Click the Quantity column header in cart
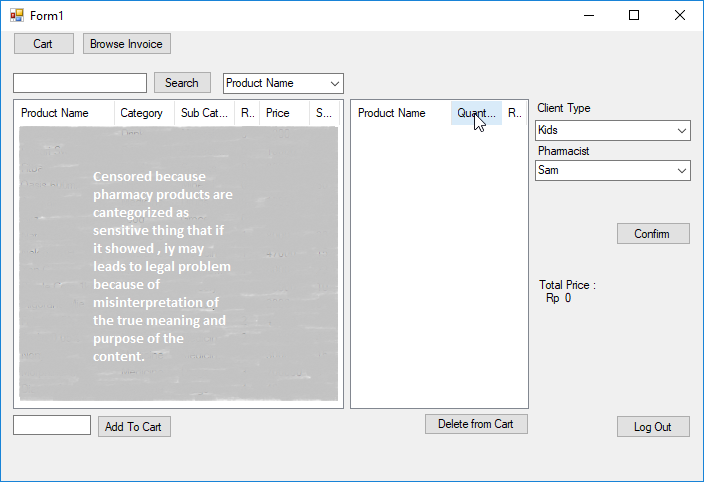The height and width of the screenshot is (482, 704). pyautogui.click(x=476, y=113)
